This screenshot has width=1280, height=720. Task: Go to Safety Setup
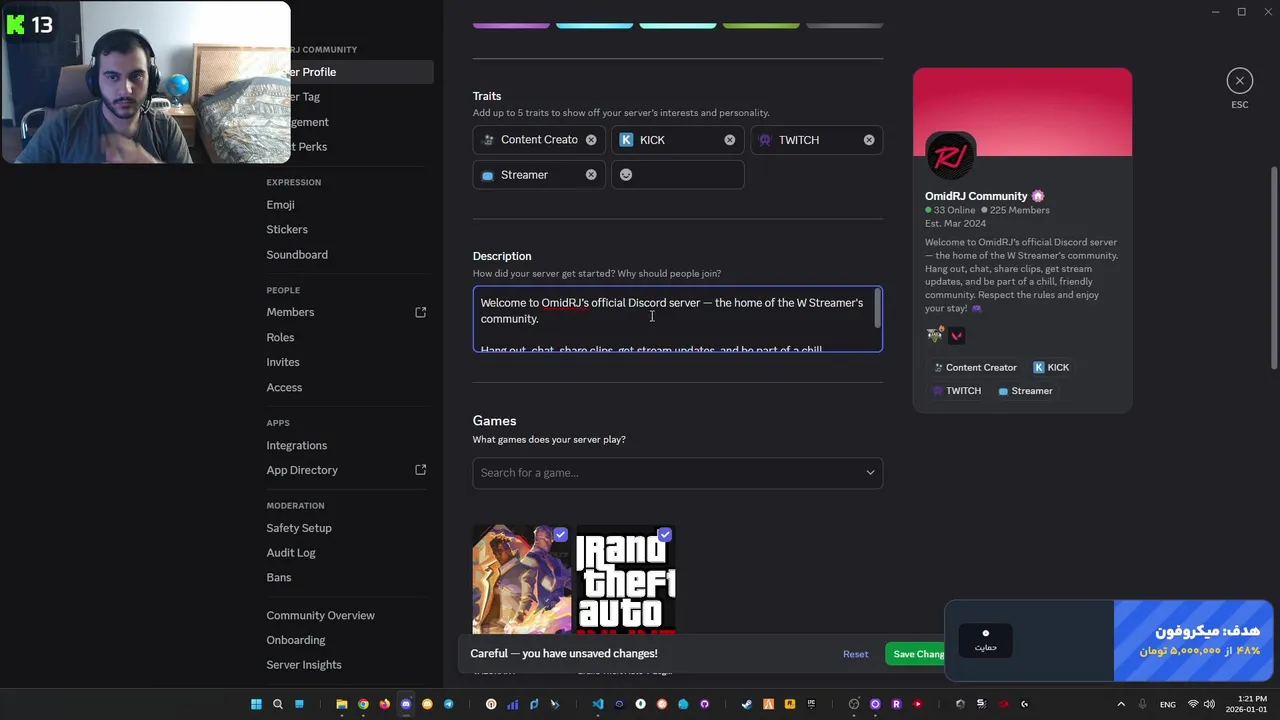[x=299, y=528]
